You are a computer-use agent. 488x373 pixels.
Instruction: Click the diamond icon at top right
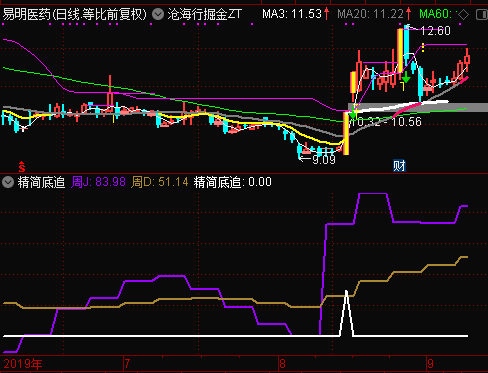(464, 15)
